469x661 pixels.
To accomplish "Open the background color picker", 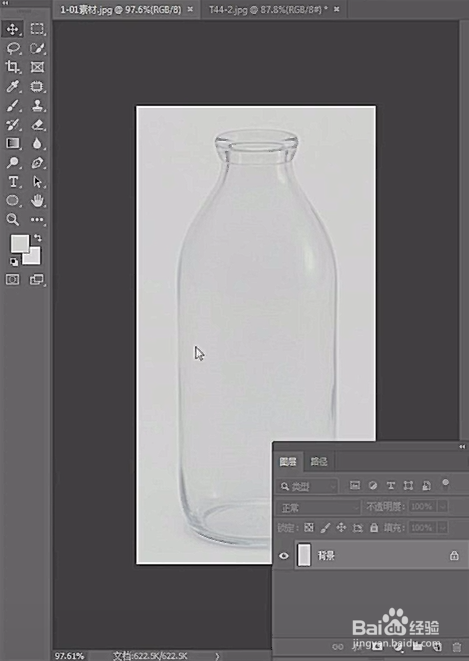I will [x=35, y=258].
